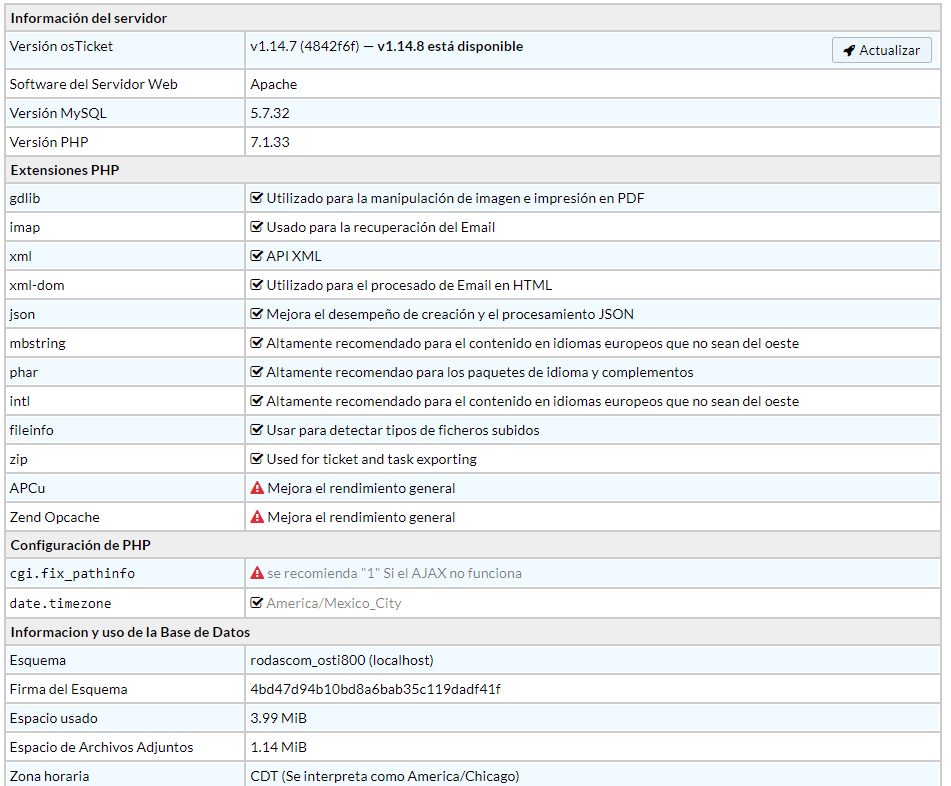Click the fileinfo check mark
Image resolution: width=951 pixels, height=786 pixels.
click(257, 430)
